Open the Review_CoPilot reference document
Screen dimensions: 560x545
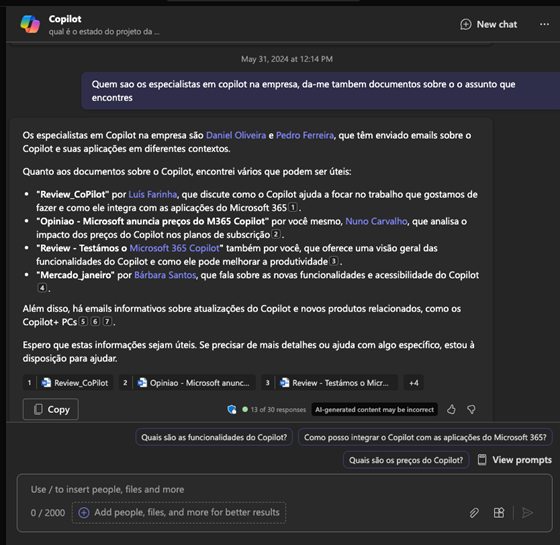click(x=68, y=383)
